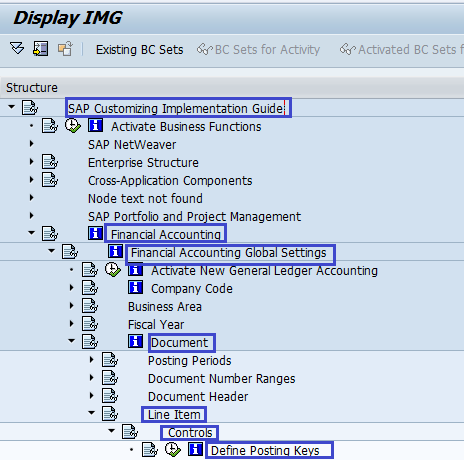Collapse Financial Accounting Global Settings node

coord(52,251)
